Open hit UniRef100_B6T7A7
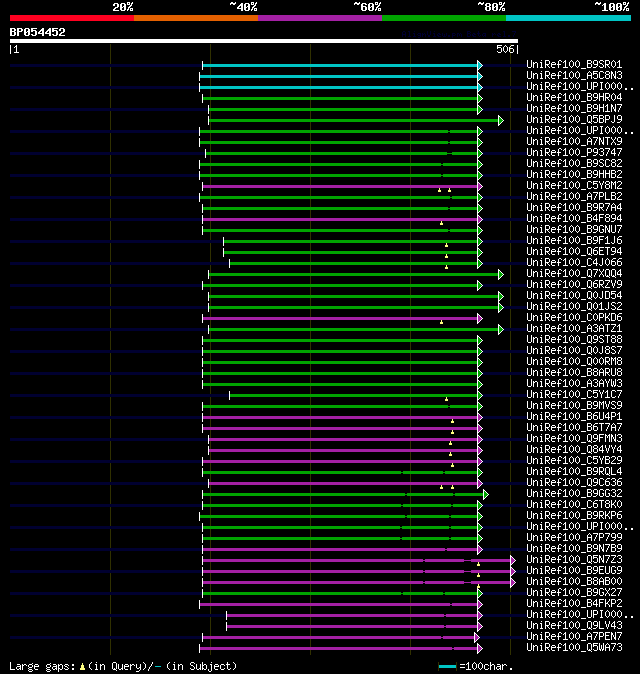 point(574,428)
